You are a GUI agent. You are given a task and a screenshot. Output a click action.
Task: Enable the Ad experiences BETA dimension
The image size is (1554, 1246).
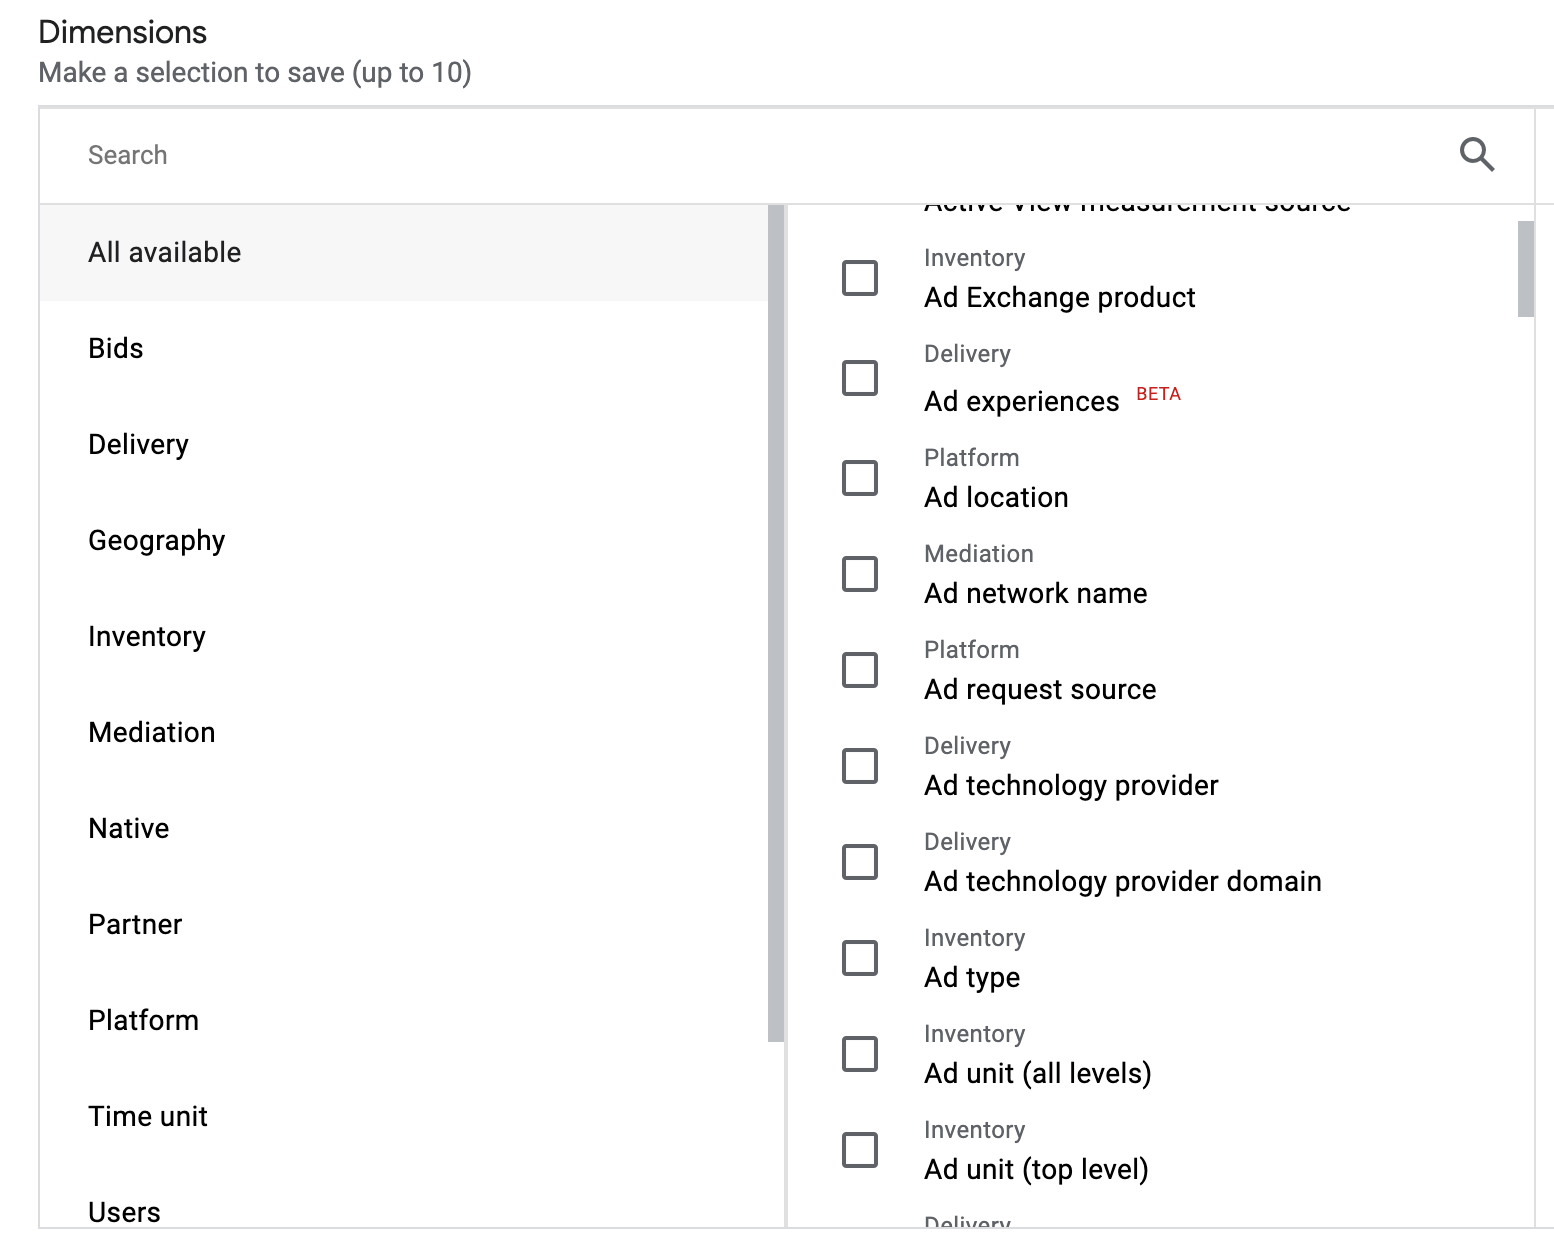coord(860,379)
